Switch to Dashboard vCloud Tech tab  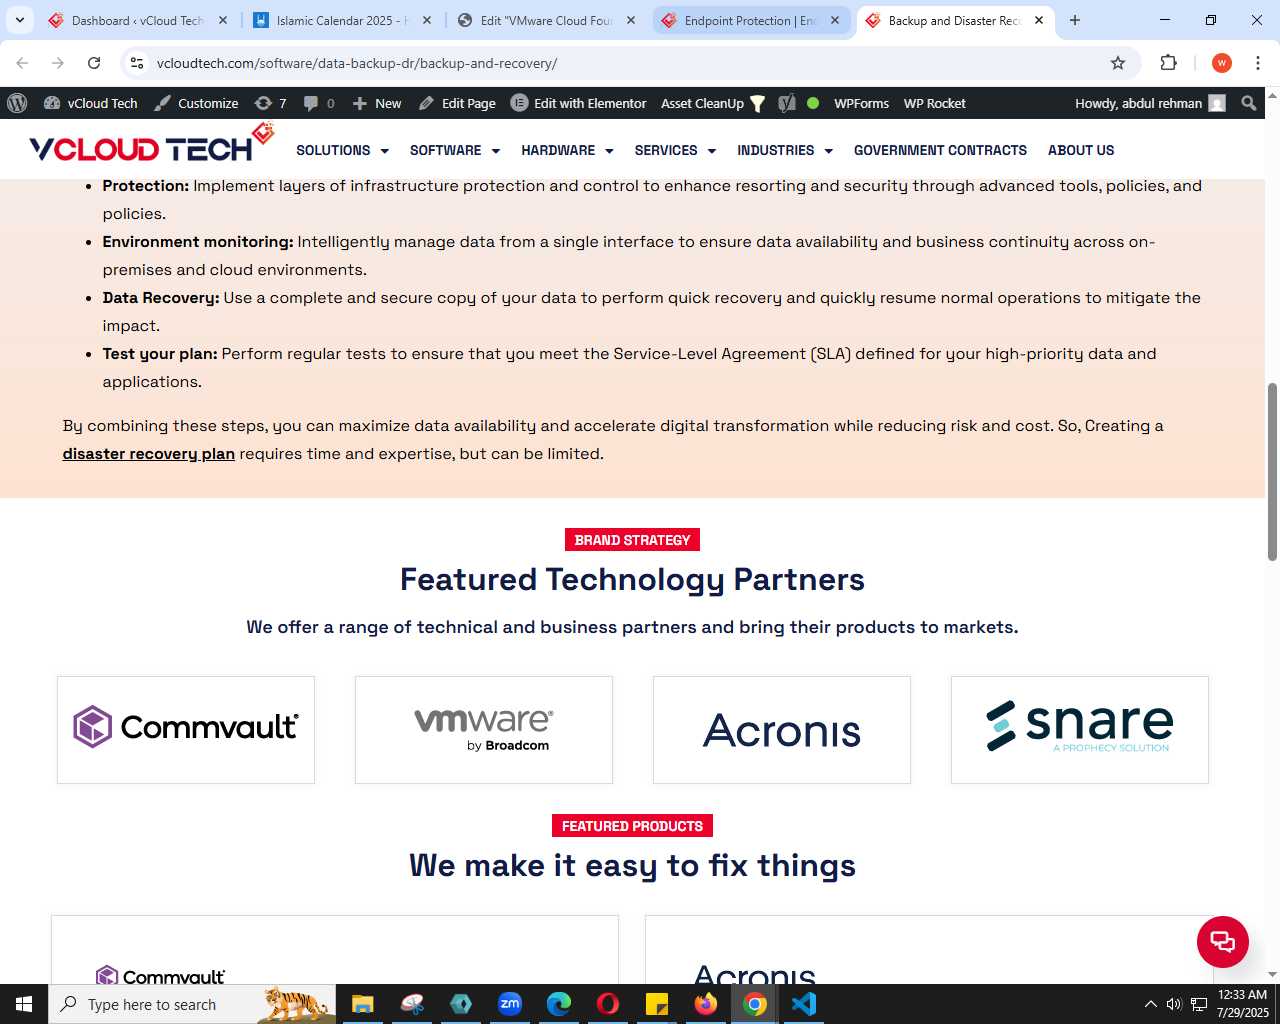138,20
